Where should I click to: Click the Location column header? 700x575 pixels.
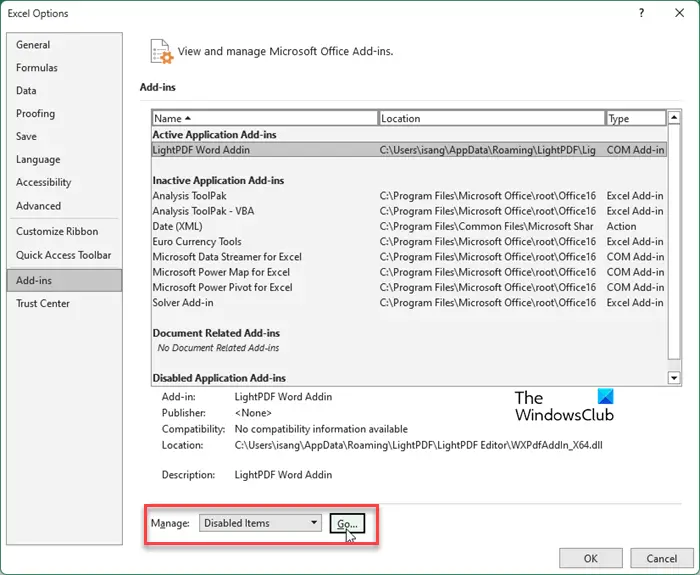(x=492, y=118)
